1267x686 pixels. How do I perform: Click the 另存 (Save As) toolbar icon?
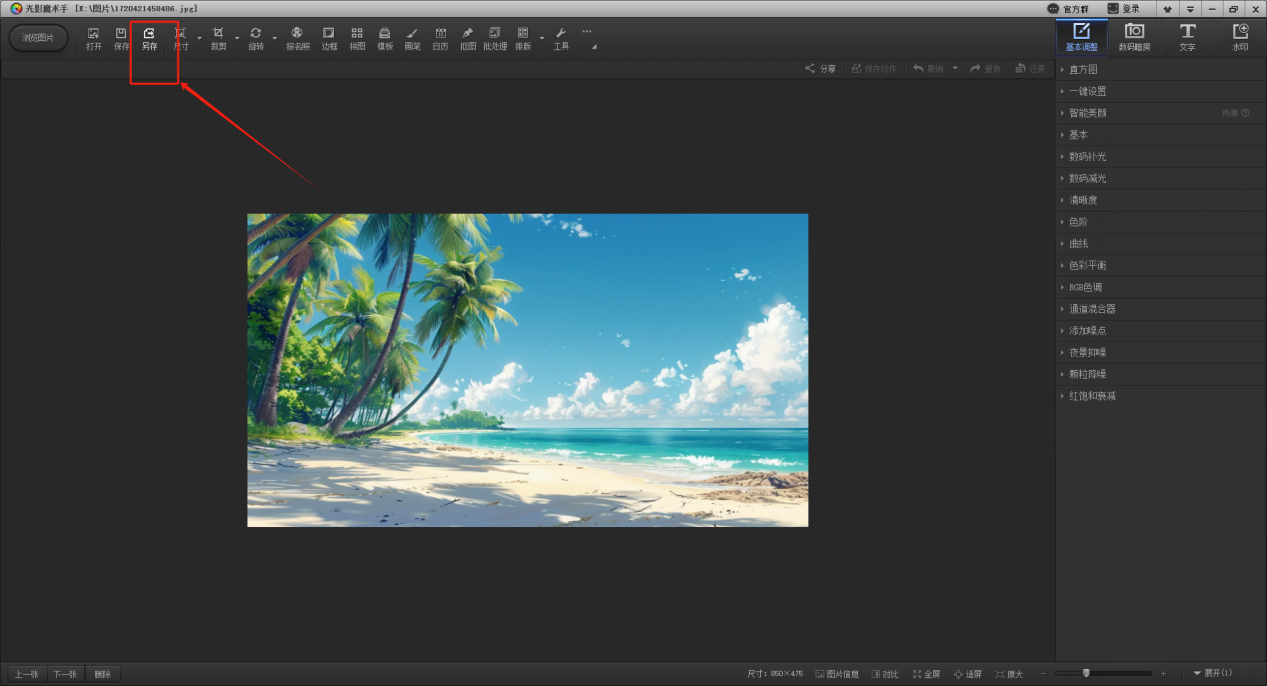[x=149, y=38]
